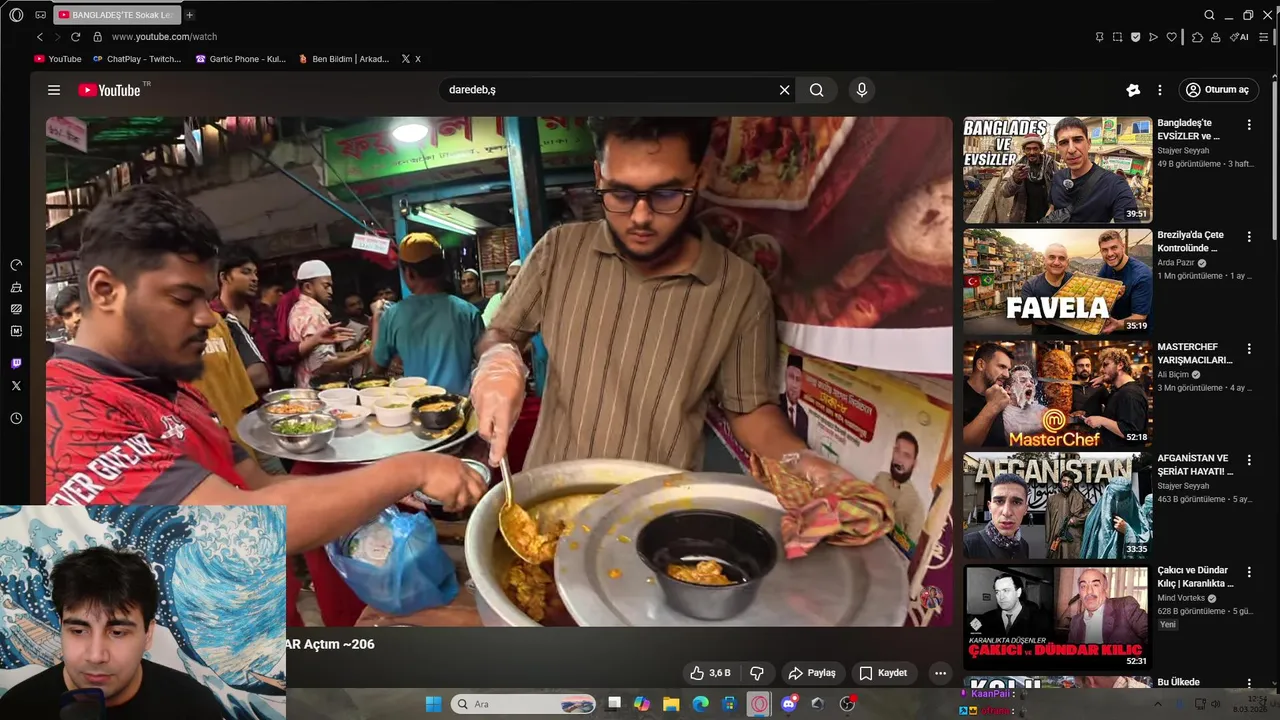Start voice search with the microphone
The width and height of the screenshot is (1280, 720).
[x=862, y=90]
